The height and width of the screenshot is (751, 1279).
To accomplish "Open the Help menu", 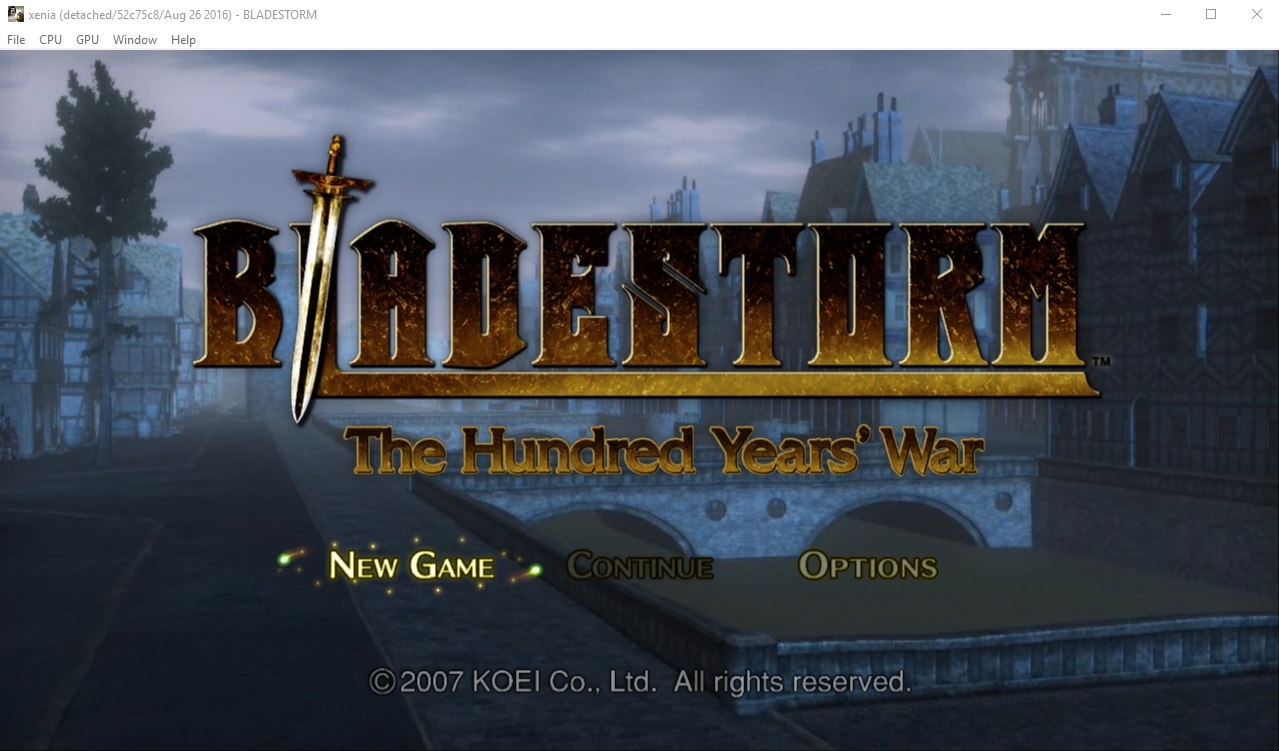I will pos(183,40).
